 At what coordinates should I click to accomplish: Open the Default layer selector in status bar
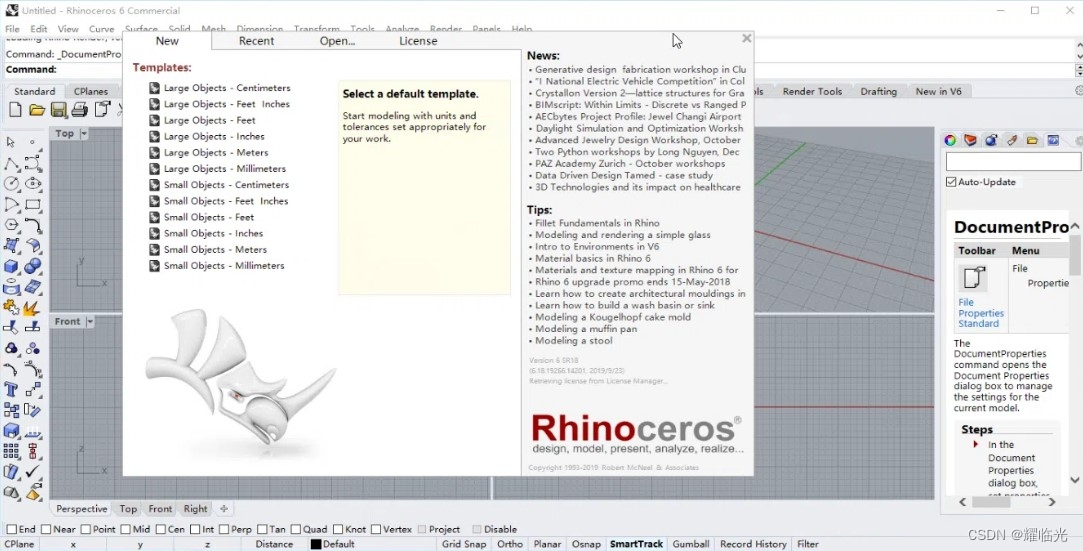[338, 544]
